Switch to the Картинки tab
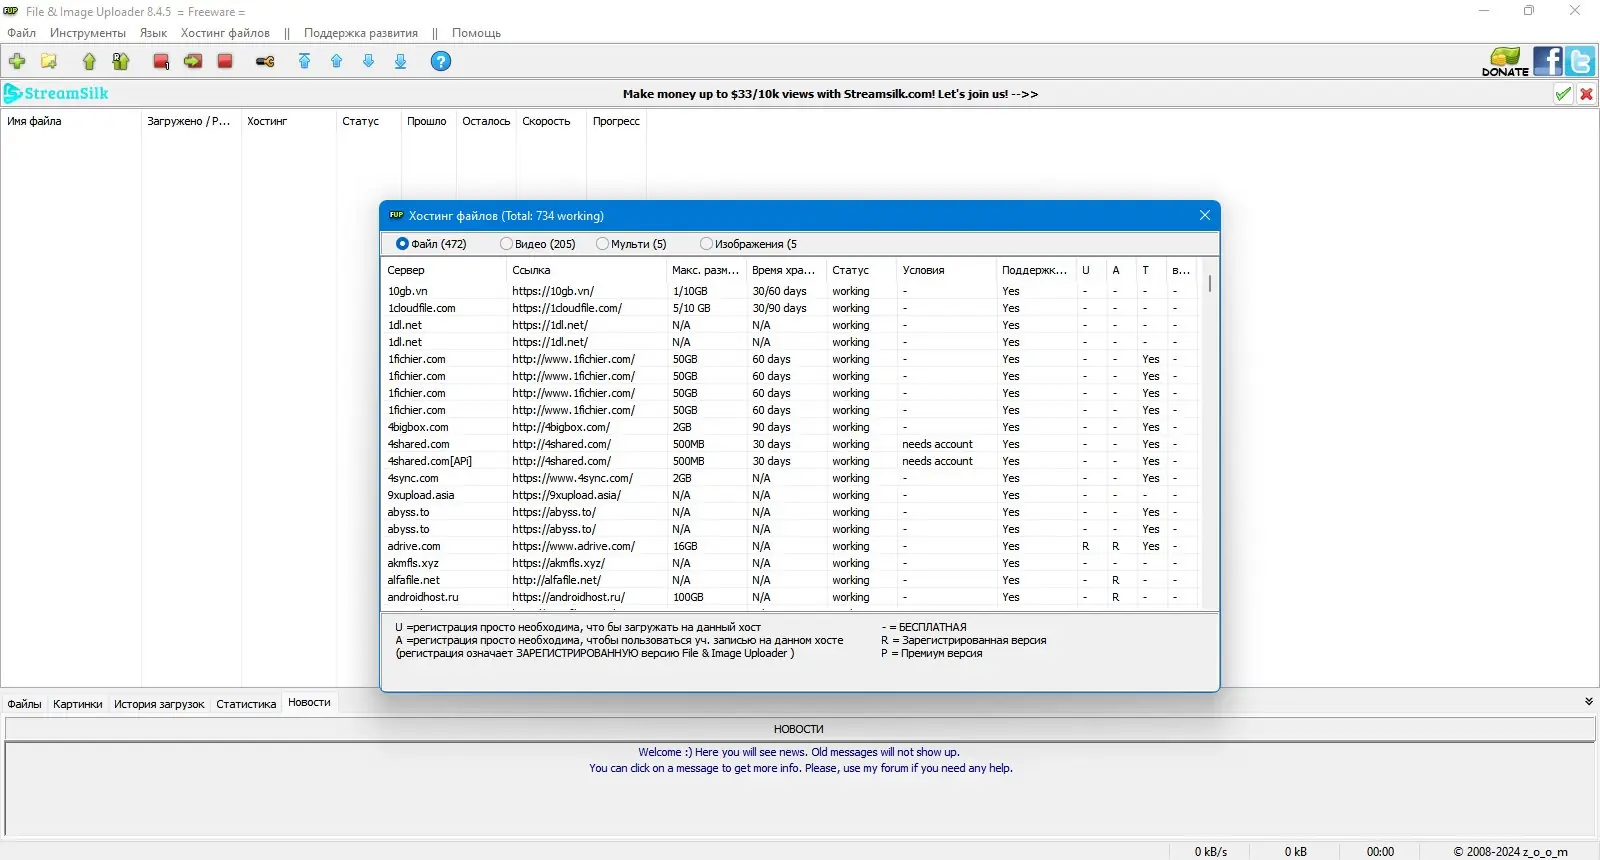The height and width of the screenshot is (860, 1600). 78,704
